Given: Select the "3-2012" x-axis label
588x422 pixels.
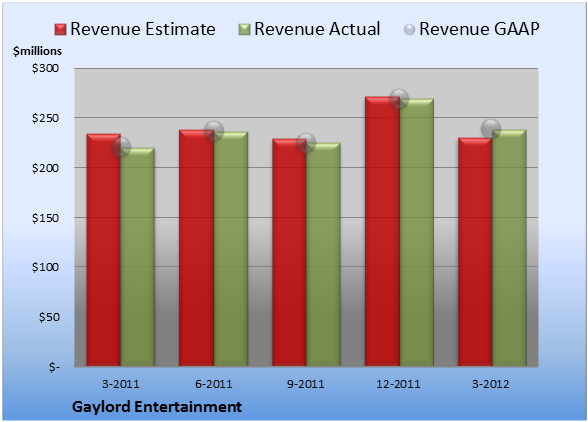Looking at the screenshot, I should pos(491,384).
